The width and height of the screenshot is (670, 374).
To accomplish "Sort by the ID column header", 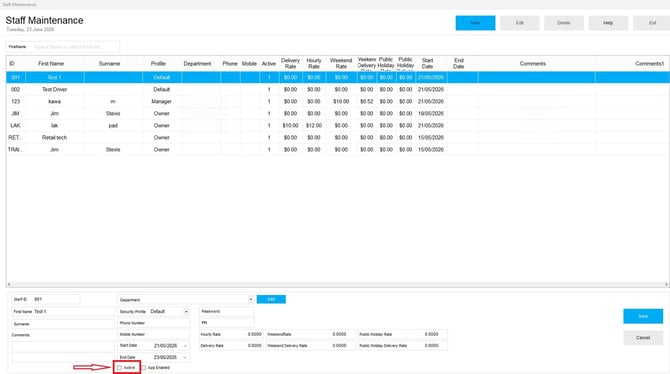I will [x=12, y=64].
